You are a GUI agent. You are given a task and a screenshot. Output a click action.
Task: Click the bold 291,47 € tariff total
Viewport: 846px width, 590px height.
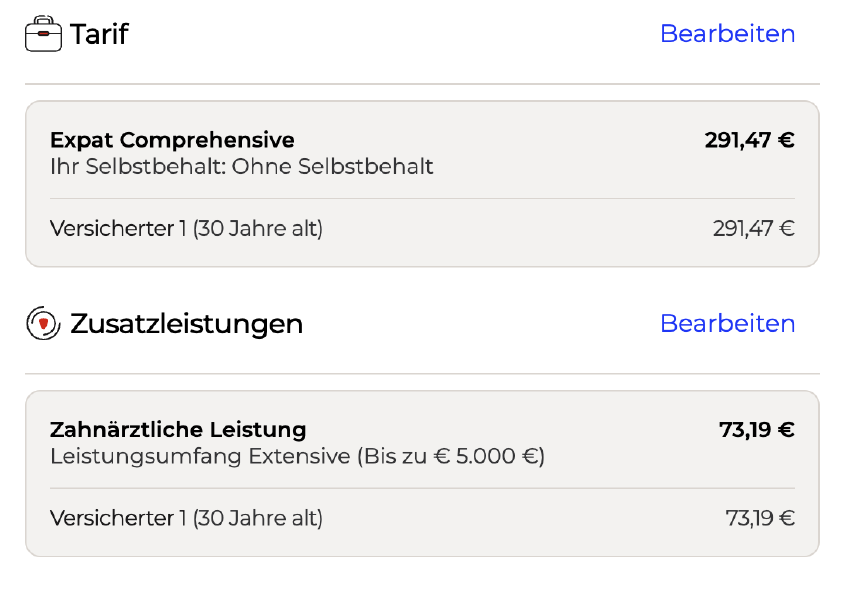click(x=749, y=140)
